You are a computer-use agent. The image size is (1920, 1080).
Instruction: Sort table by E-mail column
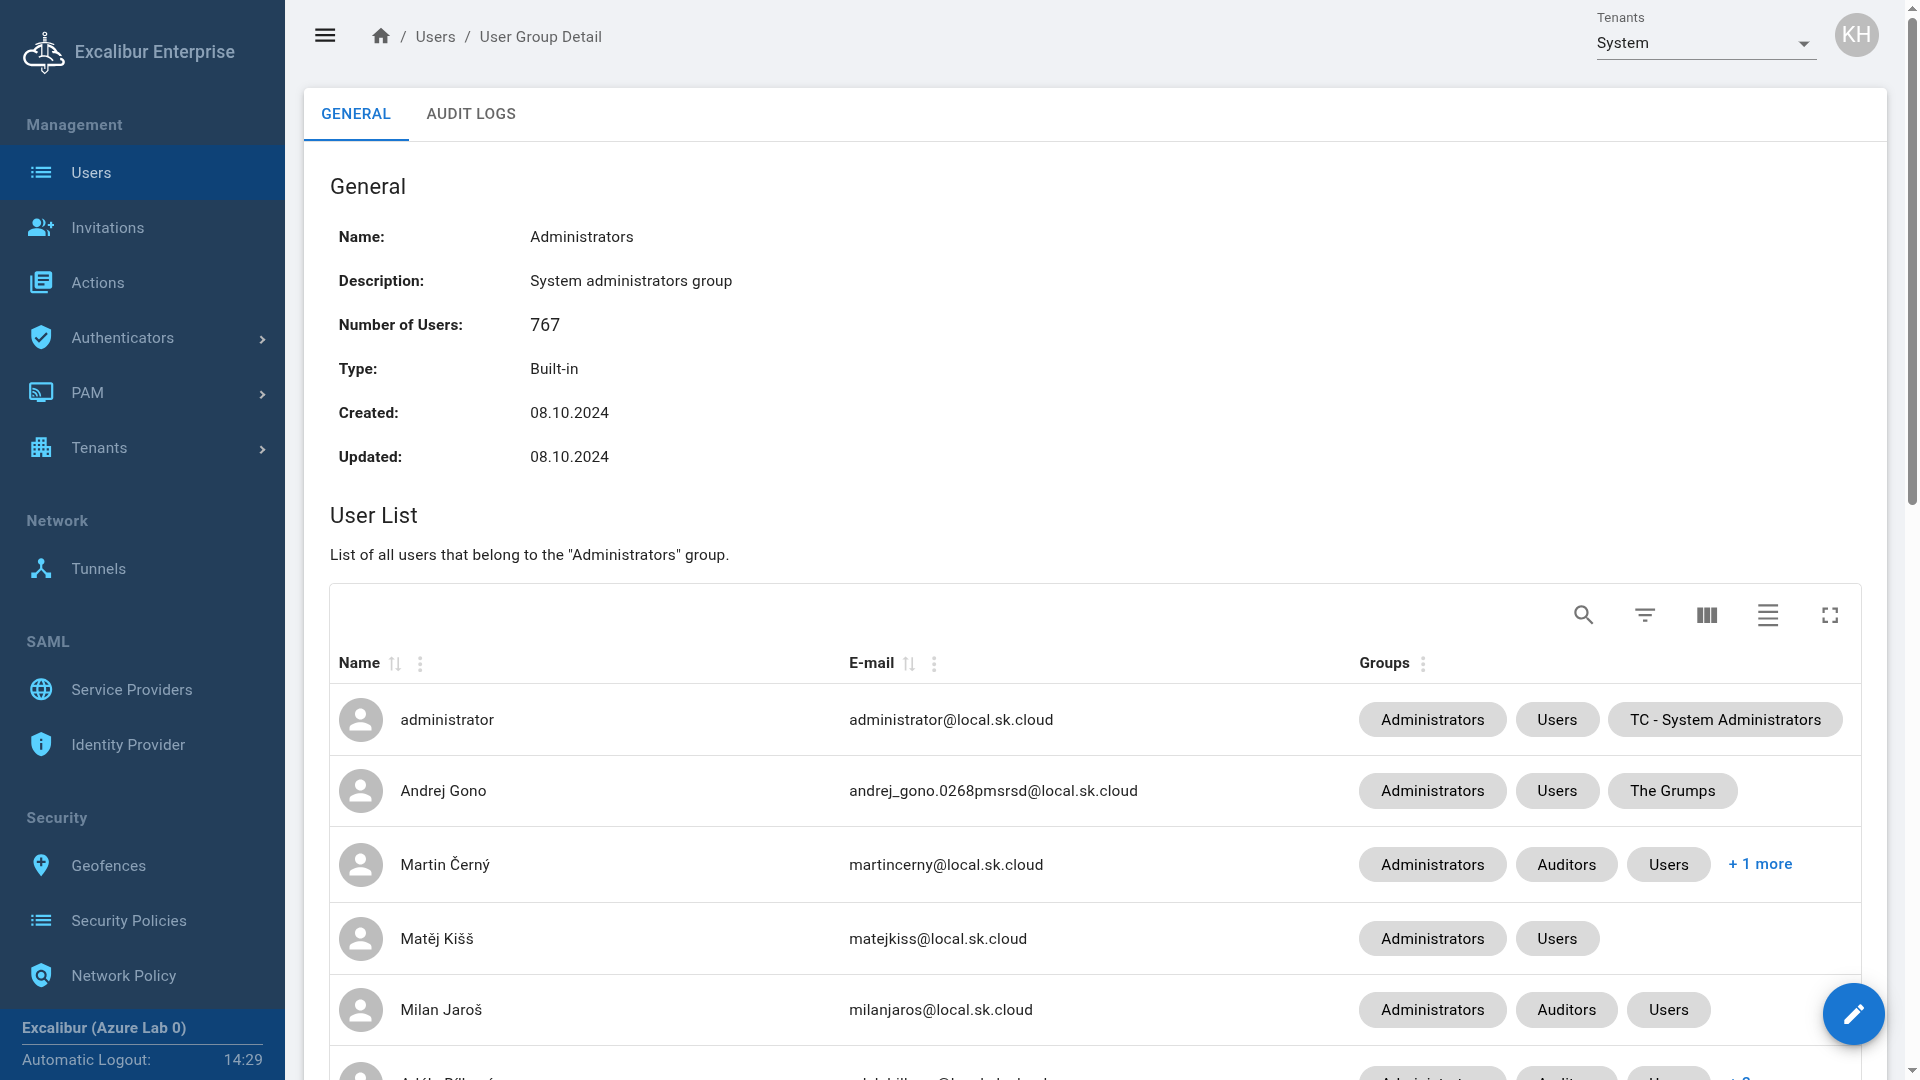909,664
